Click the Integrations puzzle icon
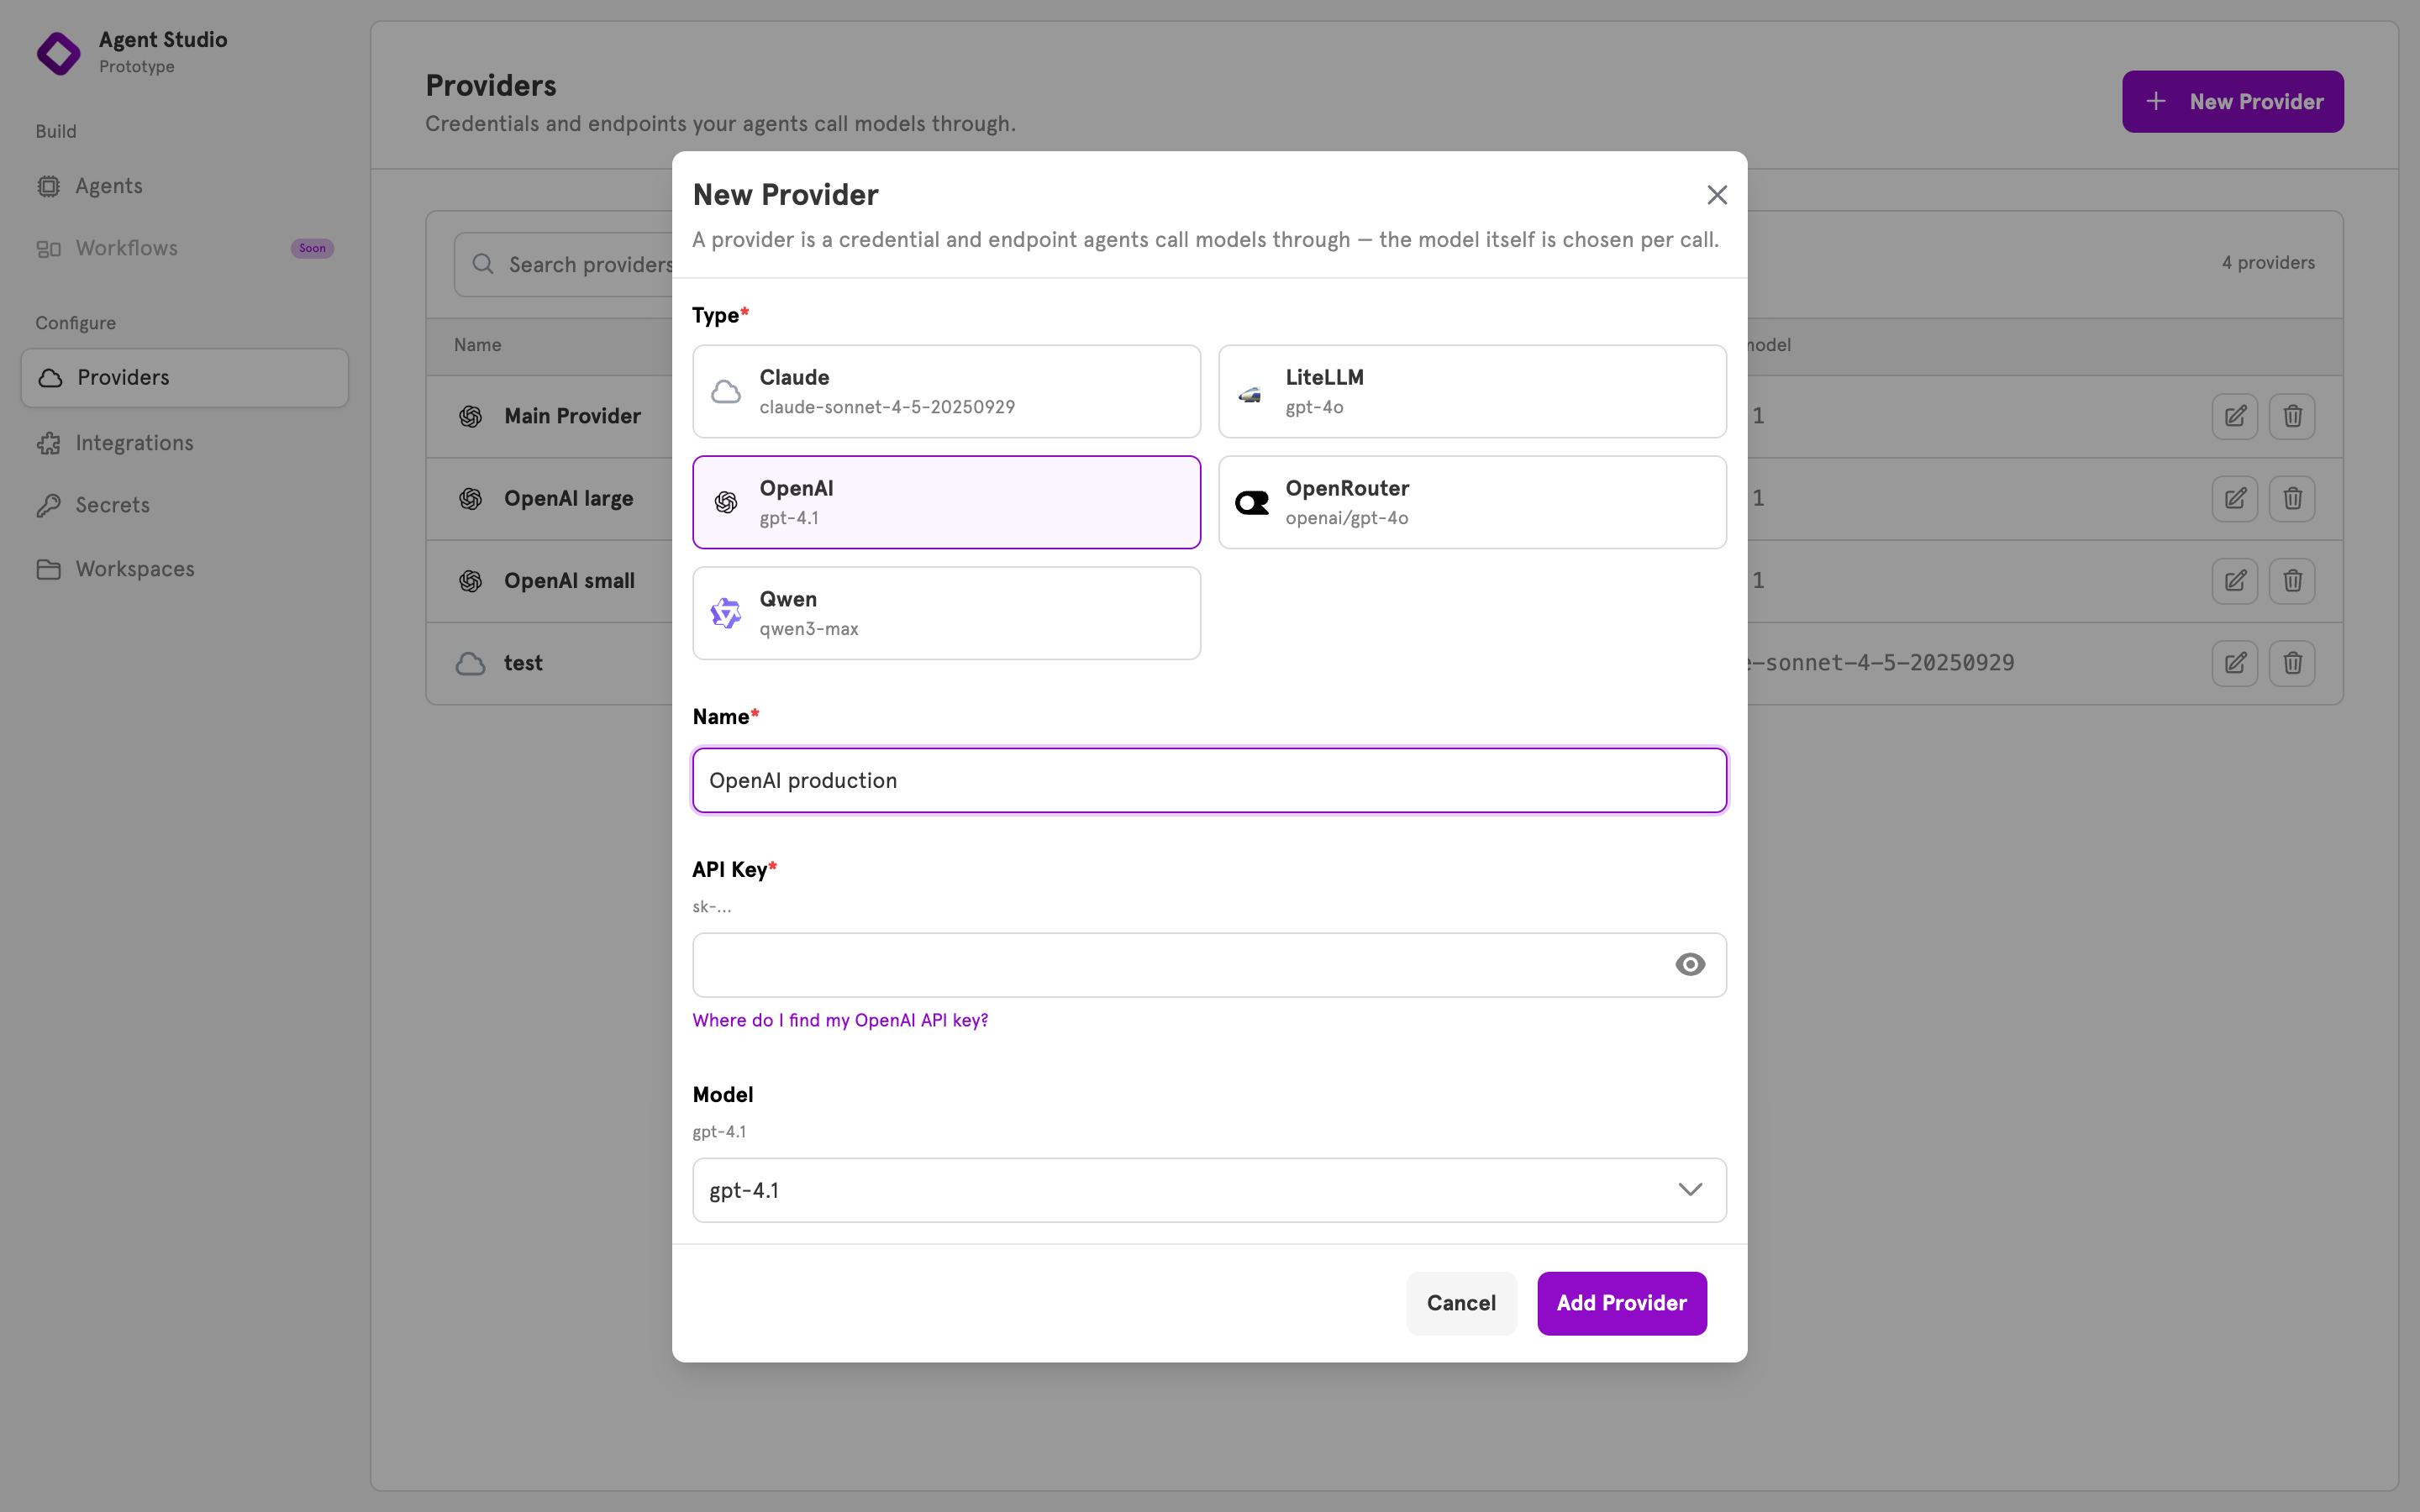Screen dimensions: 2420x1512 (49, 443)
